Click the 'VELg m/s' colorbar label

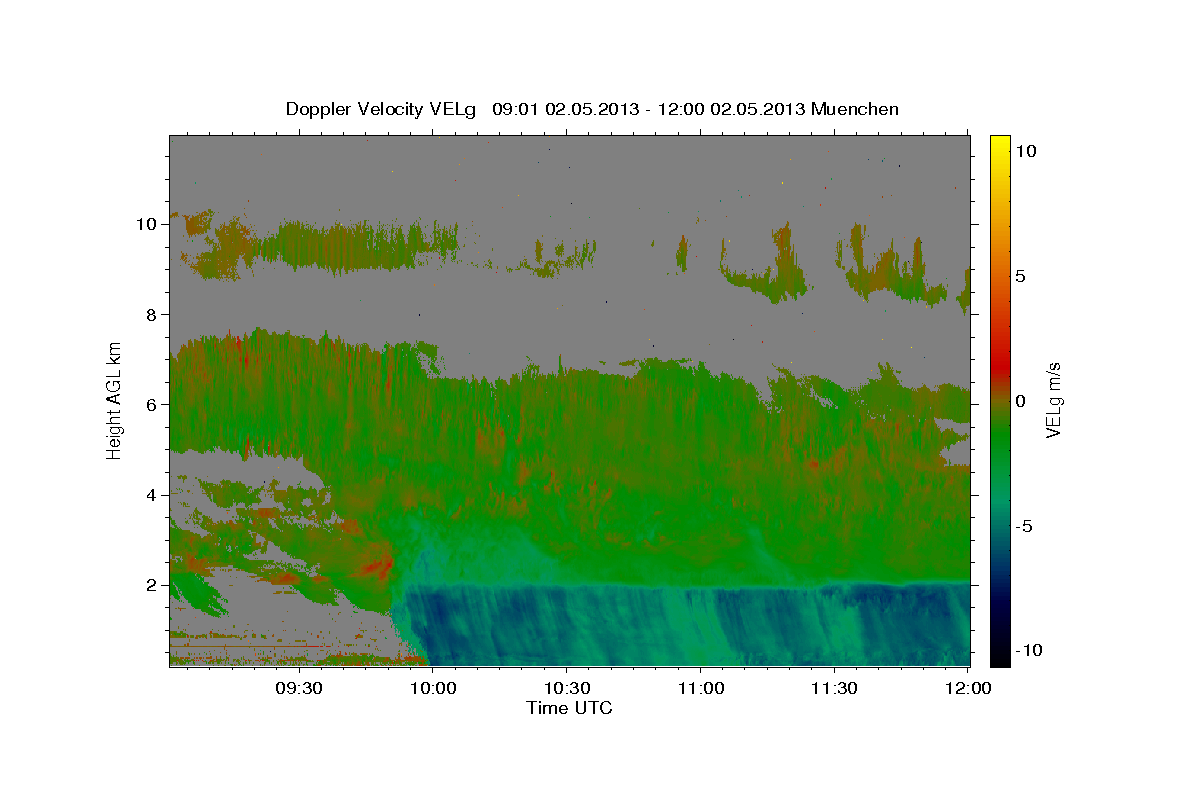pos(1054,400)
